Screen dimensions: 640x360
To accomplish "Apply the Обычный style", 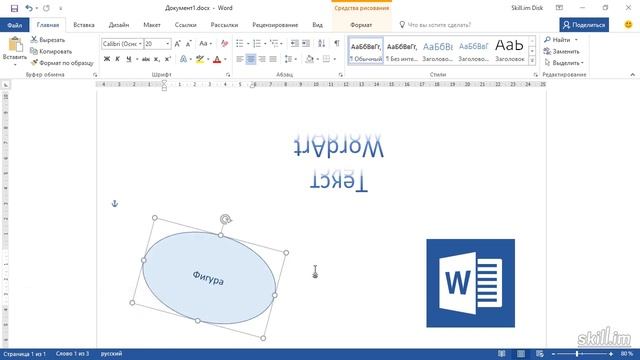I will coord(366,51).
